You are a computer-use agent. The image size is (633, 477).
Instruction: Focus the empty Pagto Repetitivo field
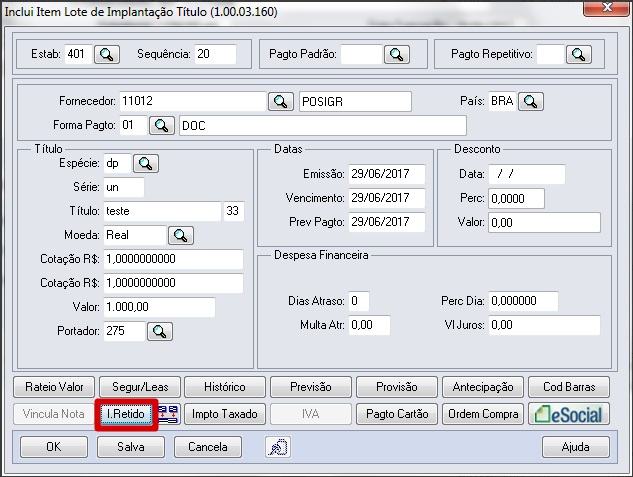[550, 54]
